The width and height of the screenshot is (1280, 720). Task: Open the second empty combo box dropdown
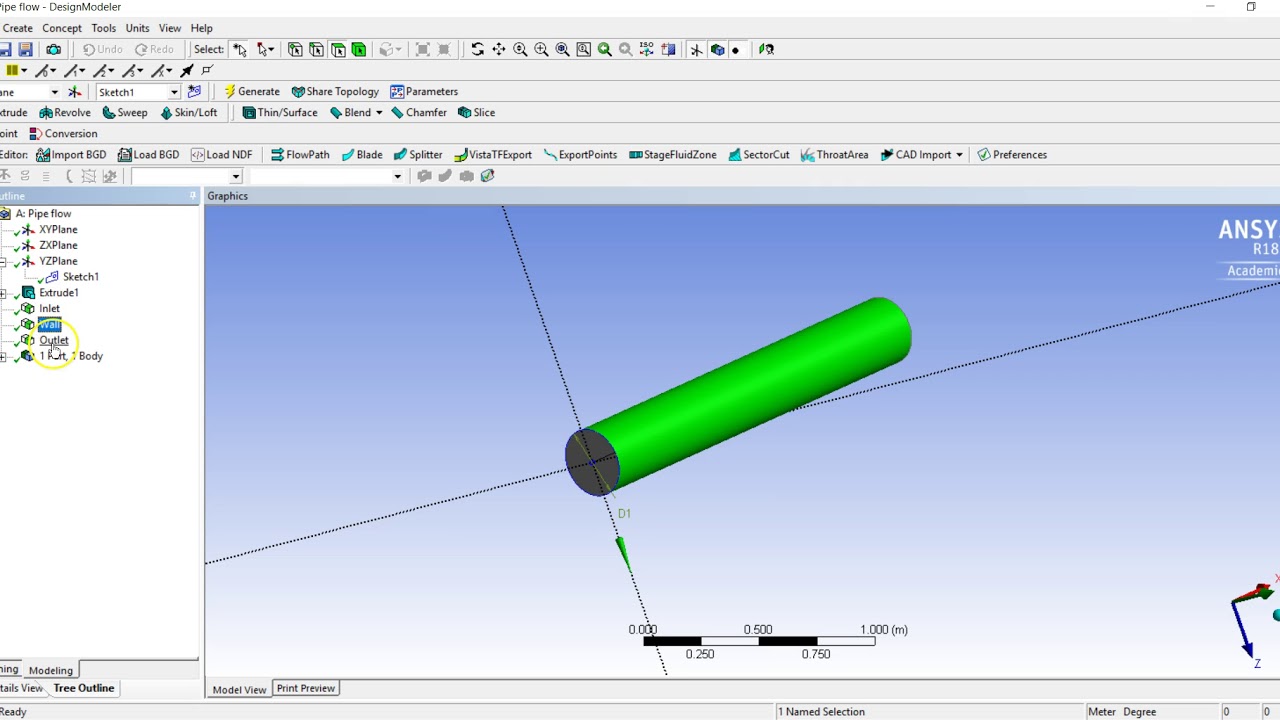397,177
